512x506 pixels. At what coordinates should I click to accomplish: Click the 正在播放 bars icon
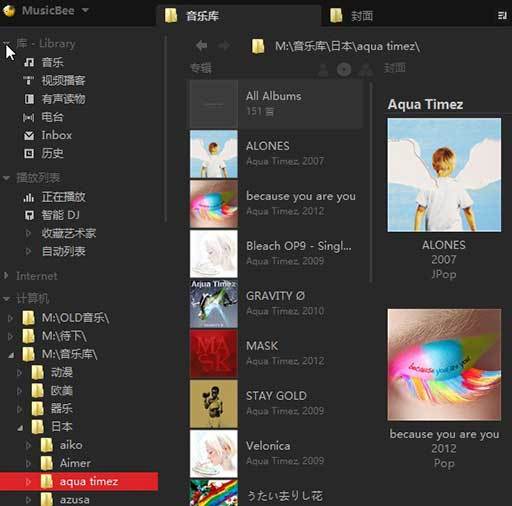29,197
